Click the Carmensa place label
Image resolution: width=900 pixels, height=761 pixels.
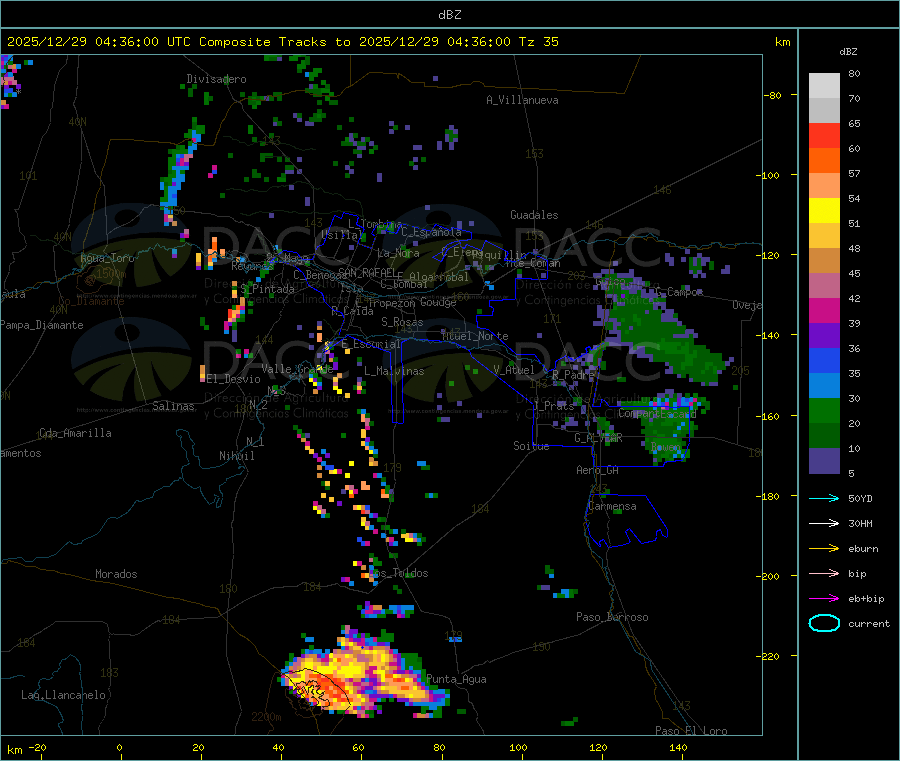point(612,506)
